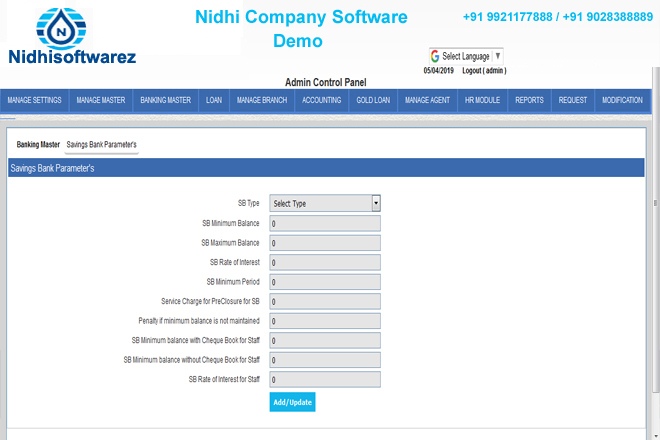Open the Accounting menu
660x440 pixels.
322,100
